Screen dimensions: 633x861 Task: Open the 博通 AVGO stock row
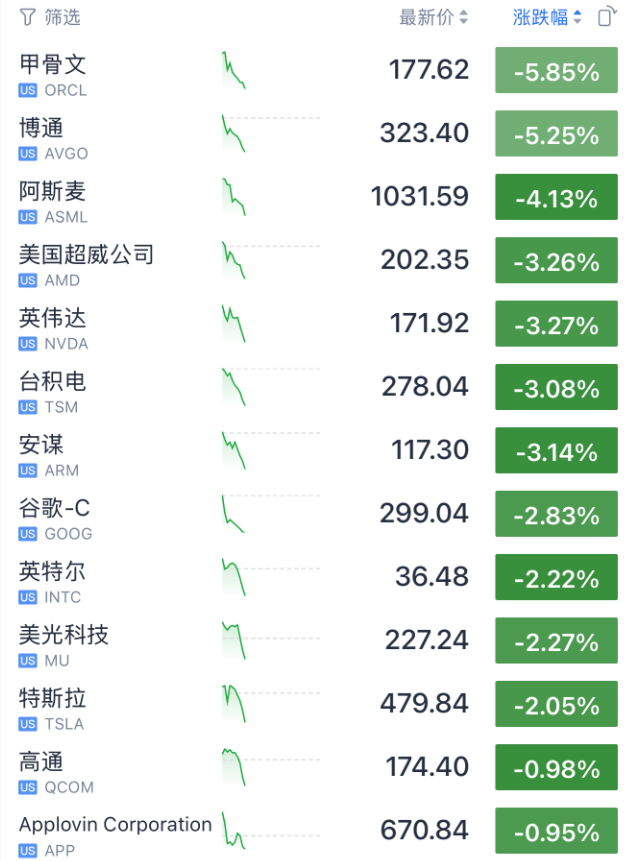click(42, 128)
